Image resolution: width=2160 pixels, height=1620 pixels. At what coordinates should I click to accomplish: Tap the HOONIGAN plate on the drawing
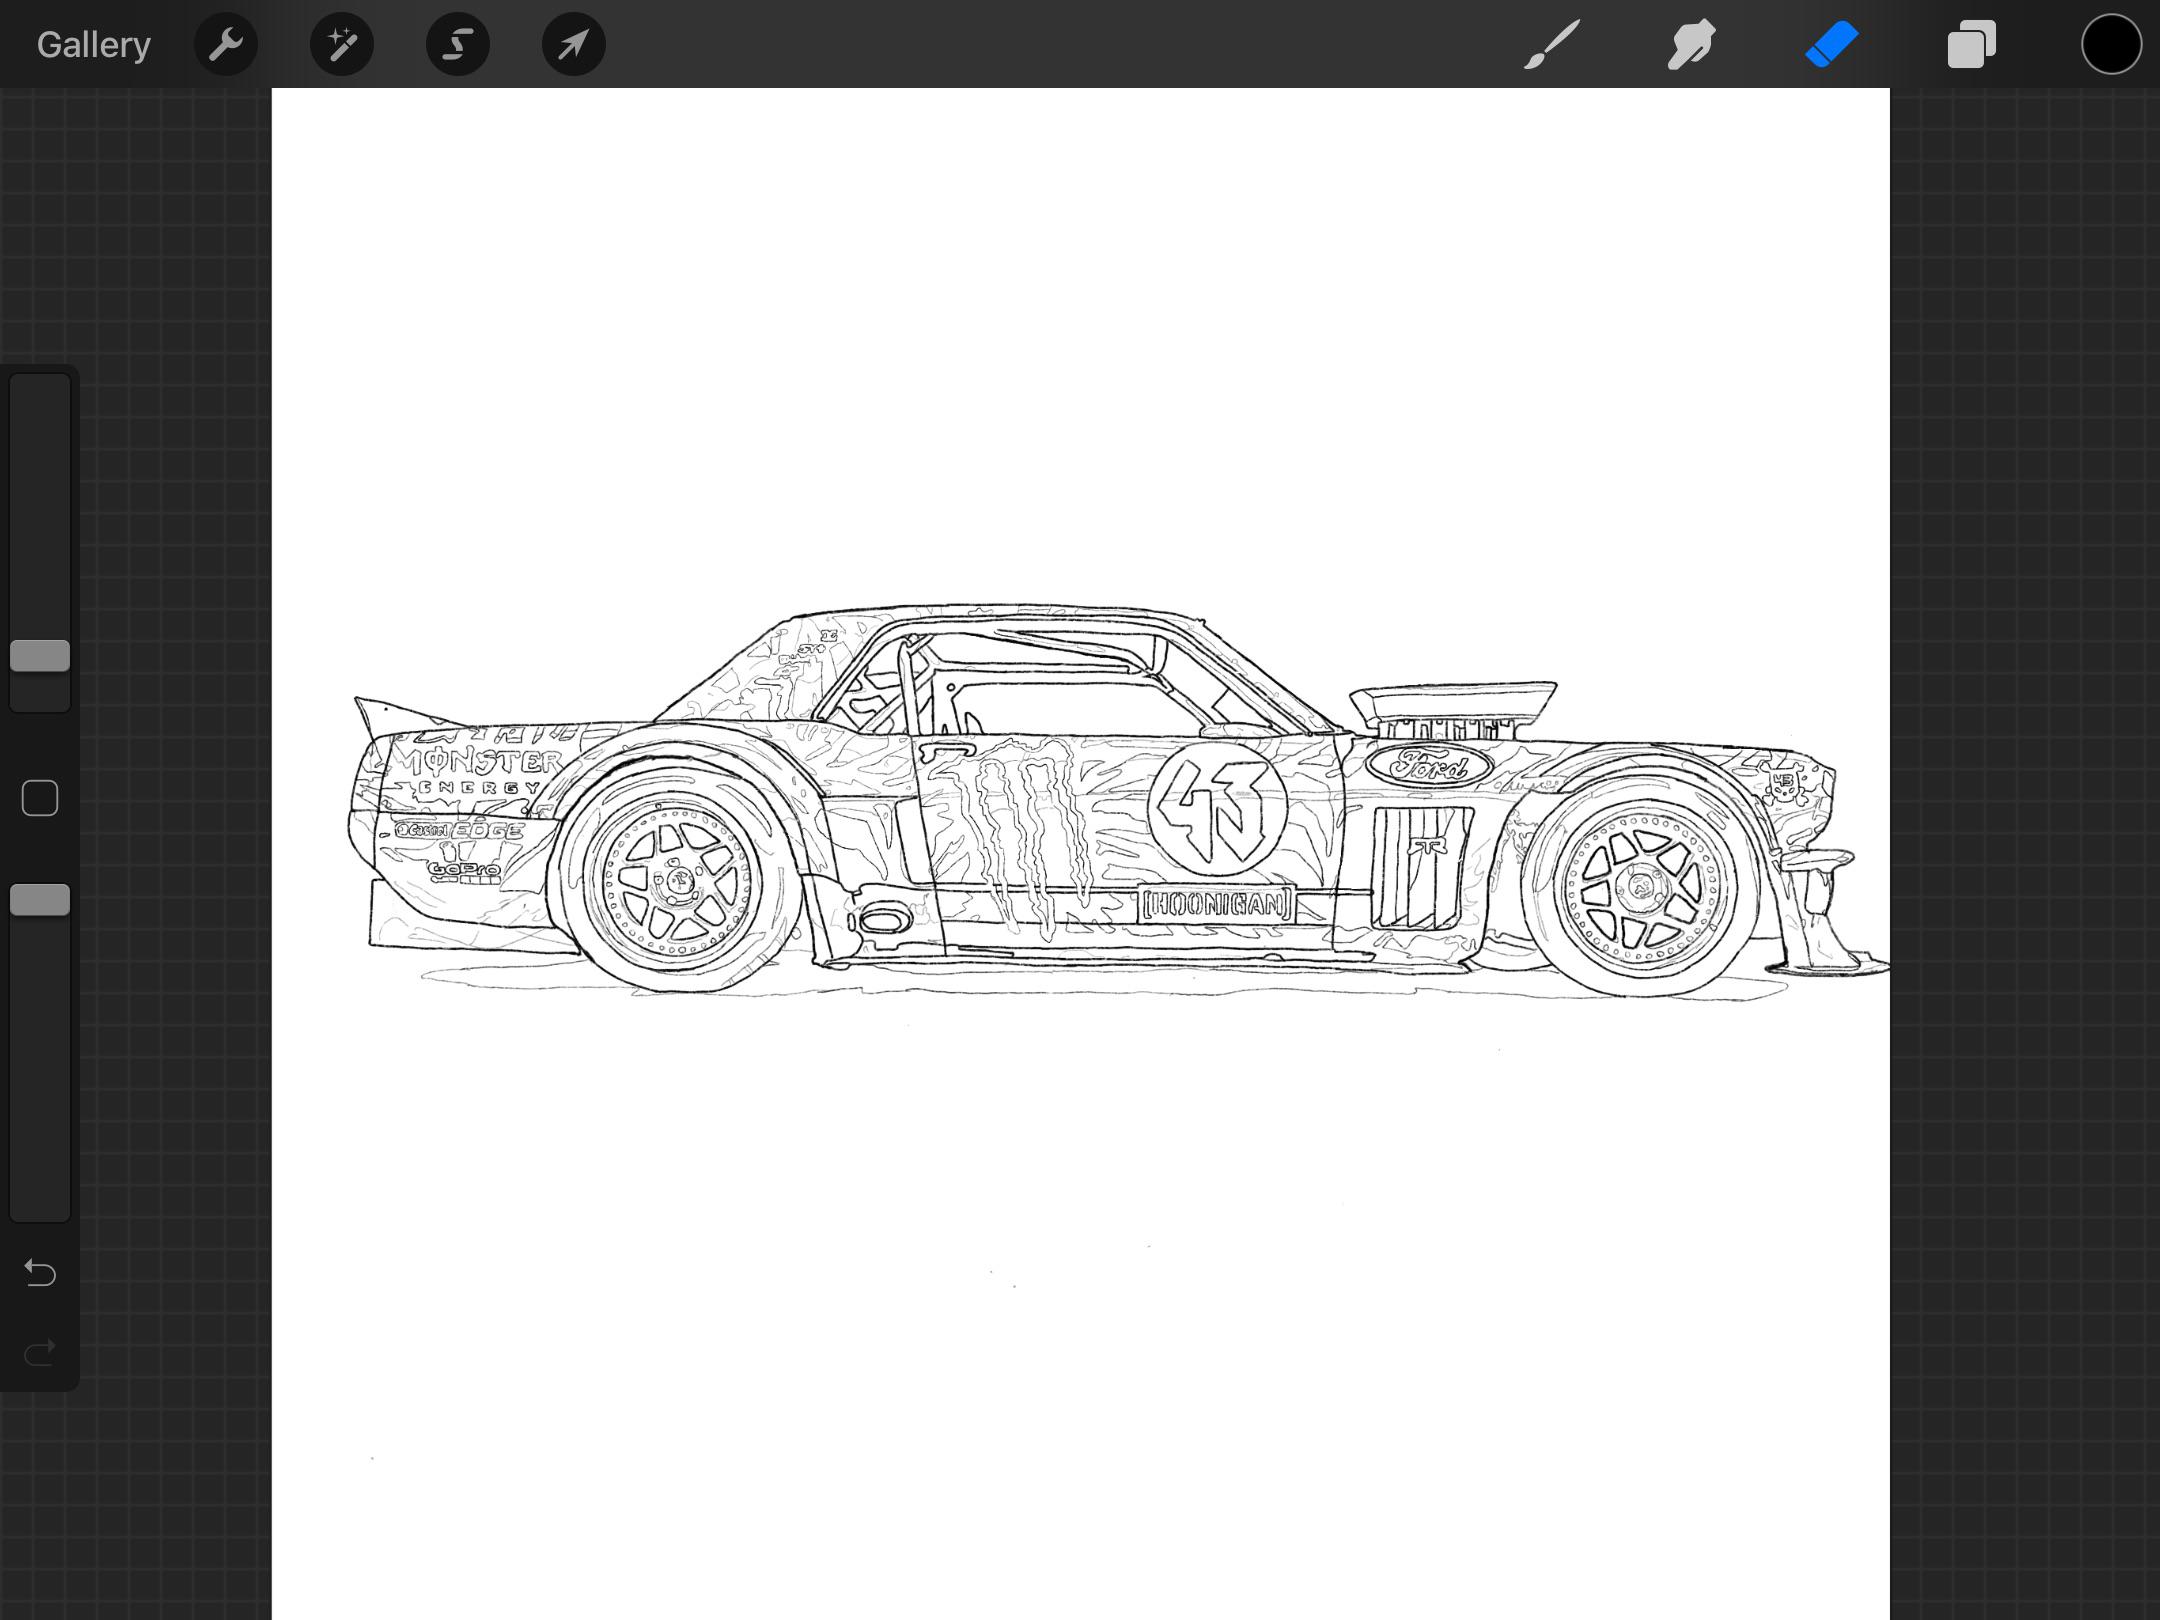(x=1216, y=905)
